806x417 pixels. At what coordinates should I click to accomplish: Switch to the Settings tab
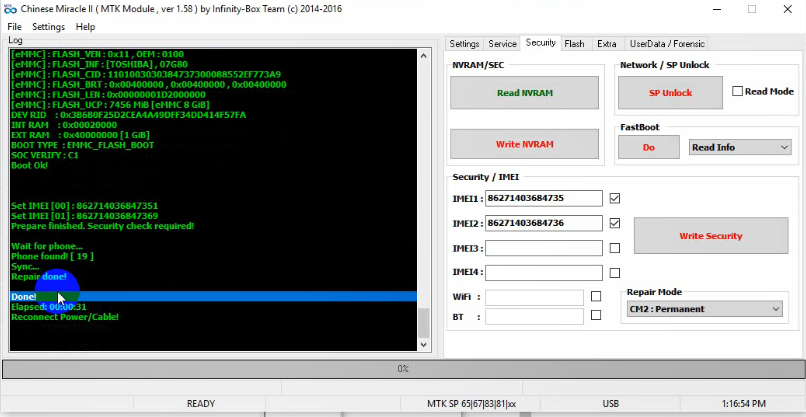point(464,44)
